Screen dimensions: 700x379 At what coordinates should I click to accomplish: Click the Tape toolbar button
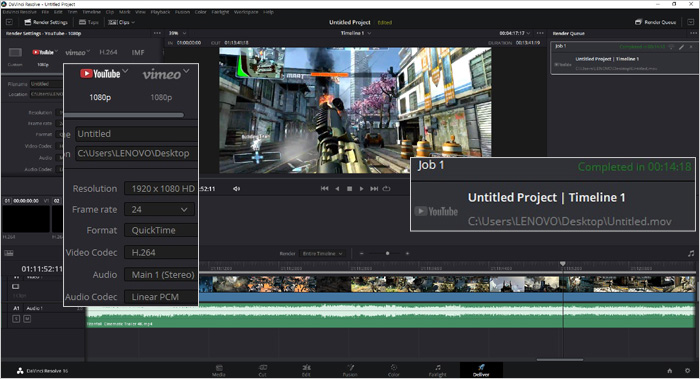pyautogui.click(x=88, y=22)
